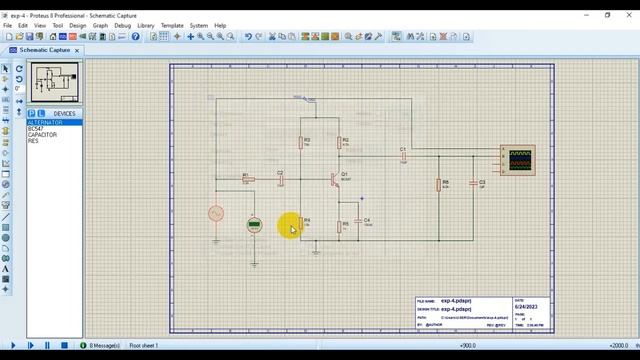Select the 2D Graphics Box tool
This screenshot has height=360, width=640.
click(x=5, y=227)
